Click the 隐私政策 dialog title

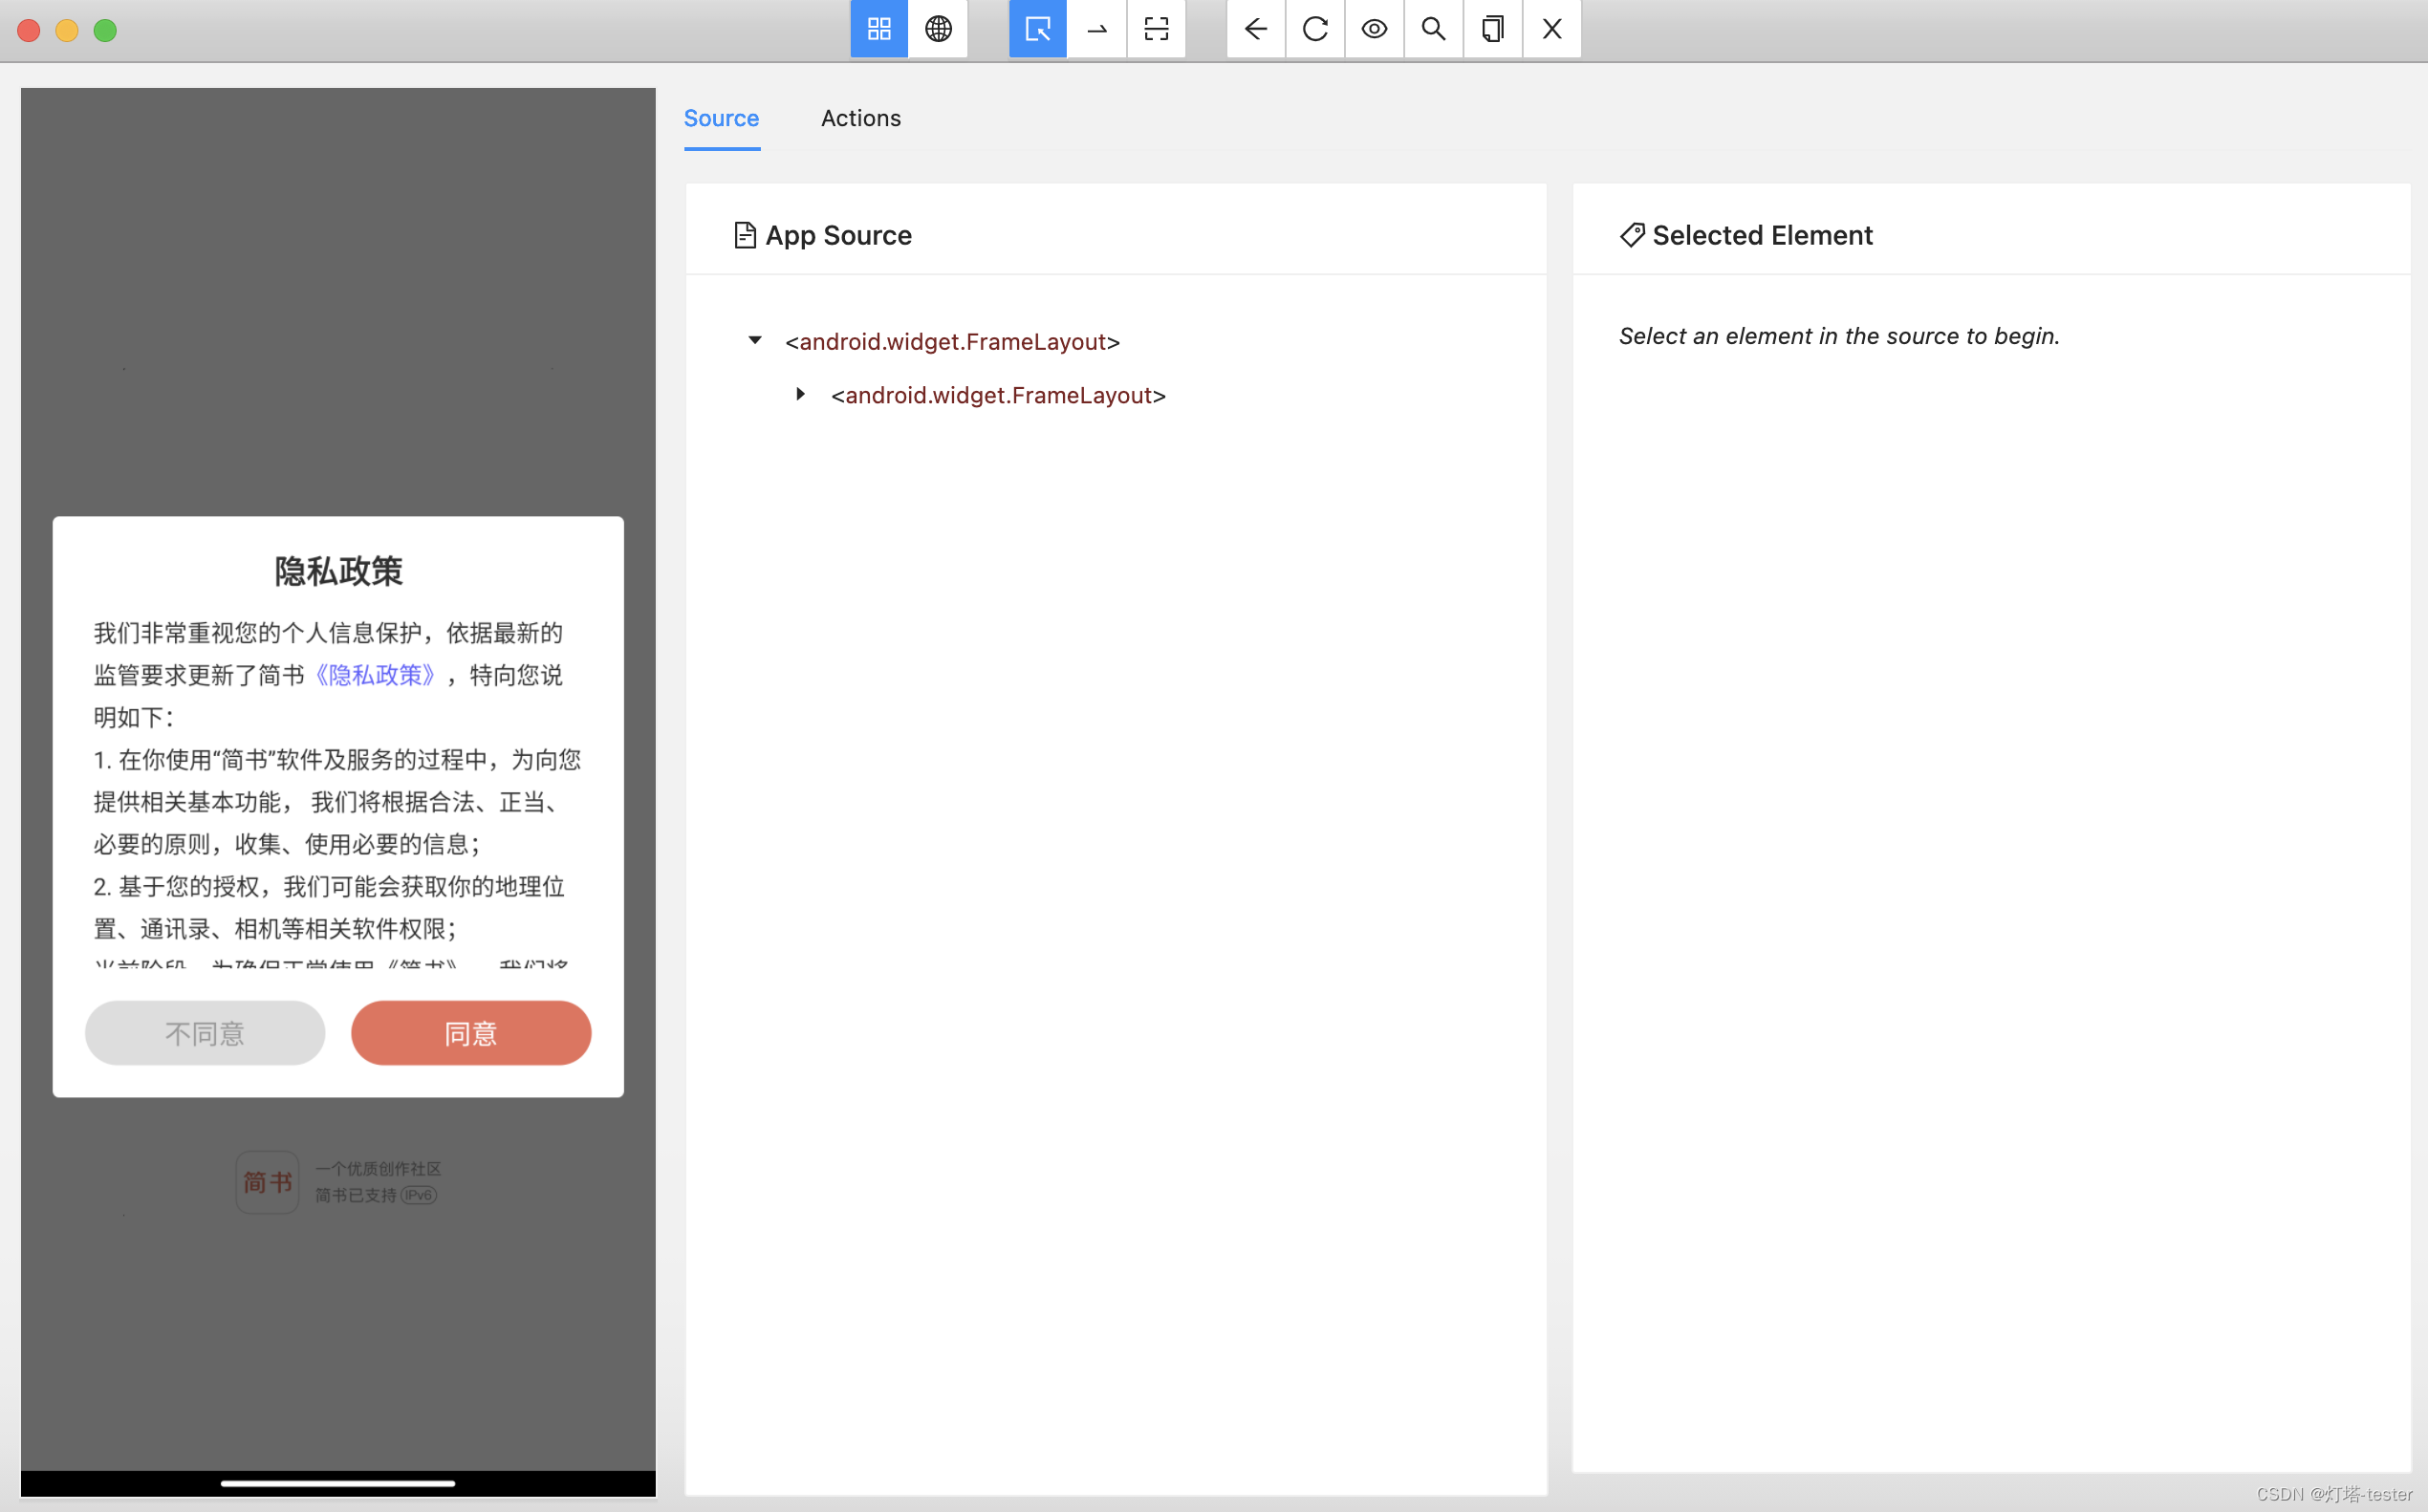(x=338, y=571)
